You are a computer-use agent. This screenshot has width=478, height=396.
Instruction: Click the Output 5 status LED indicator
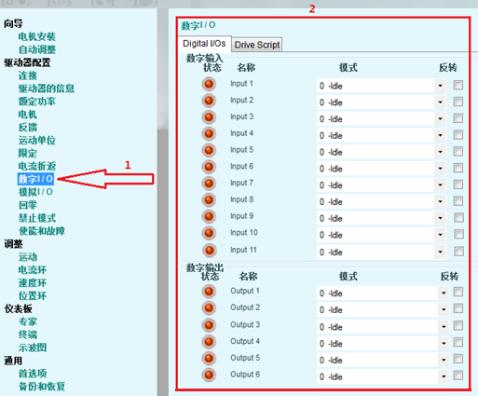209,358
